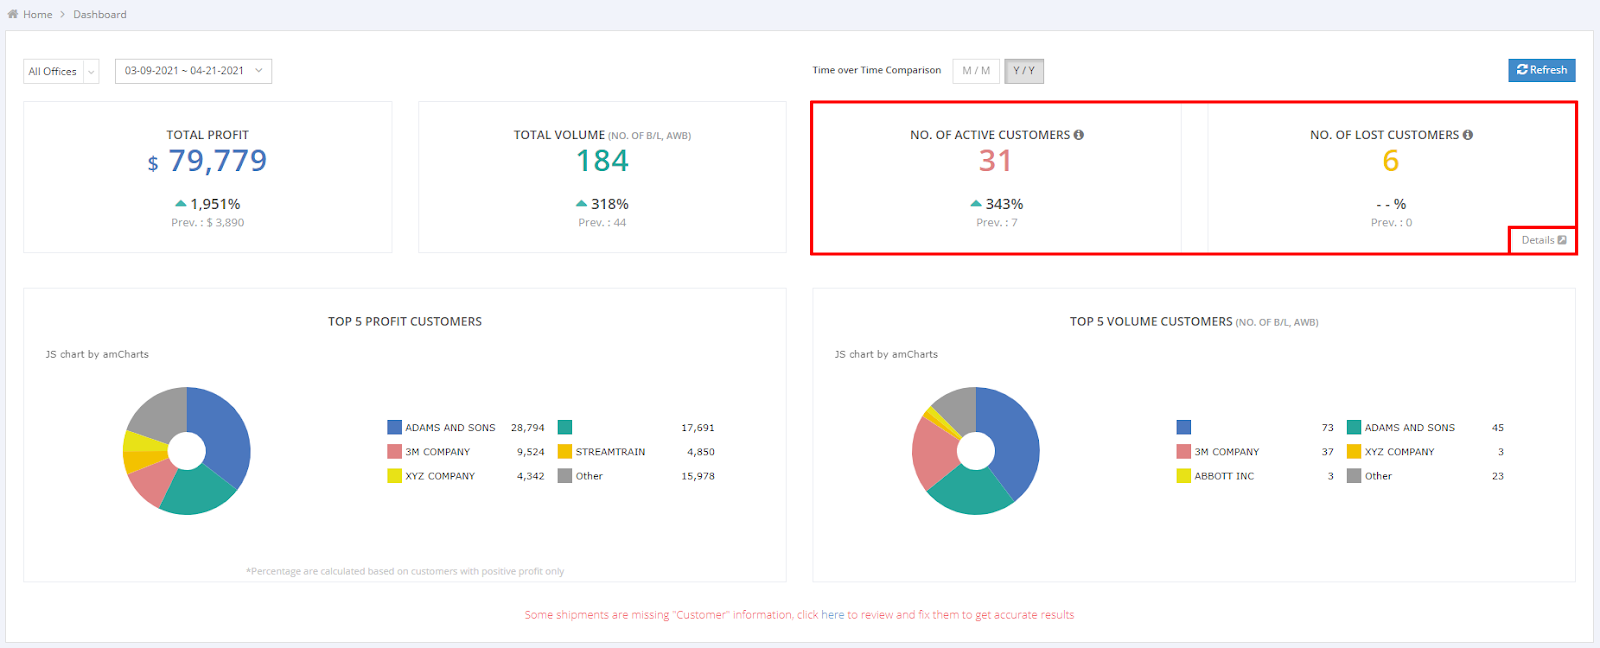The image size is (1600, 648).
Task: Click JS chart by amCharts link on profit chart
Action: coord(97,354)
